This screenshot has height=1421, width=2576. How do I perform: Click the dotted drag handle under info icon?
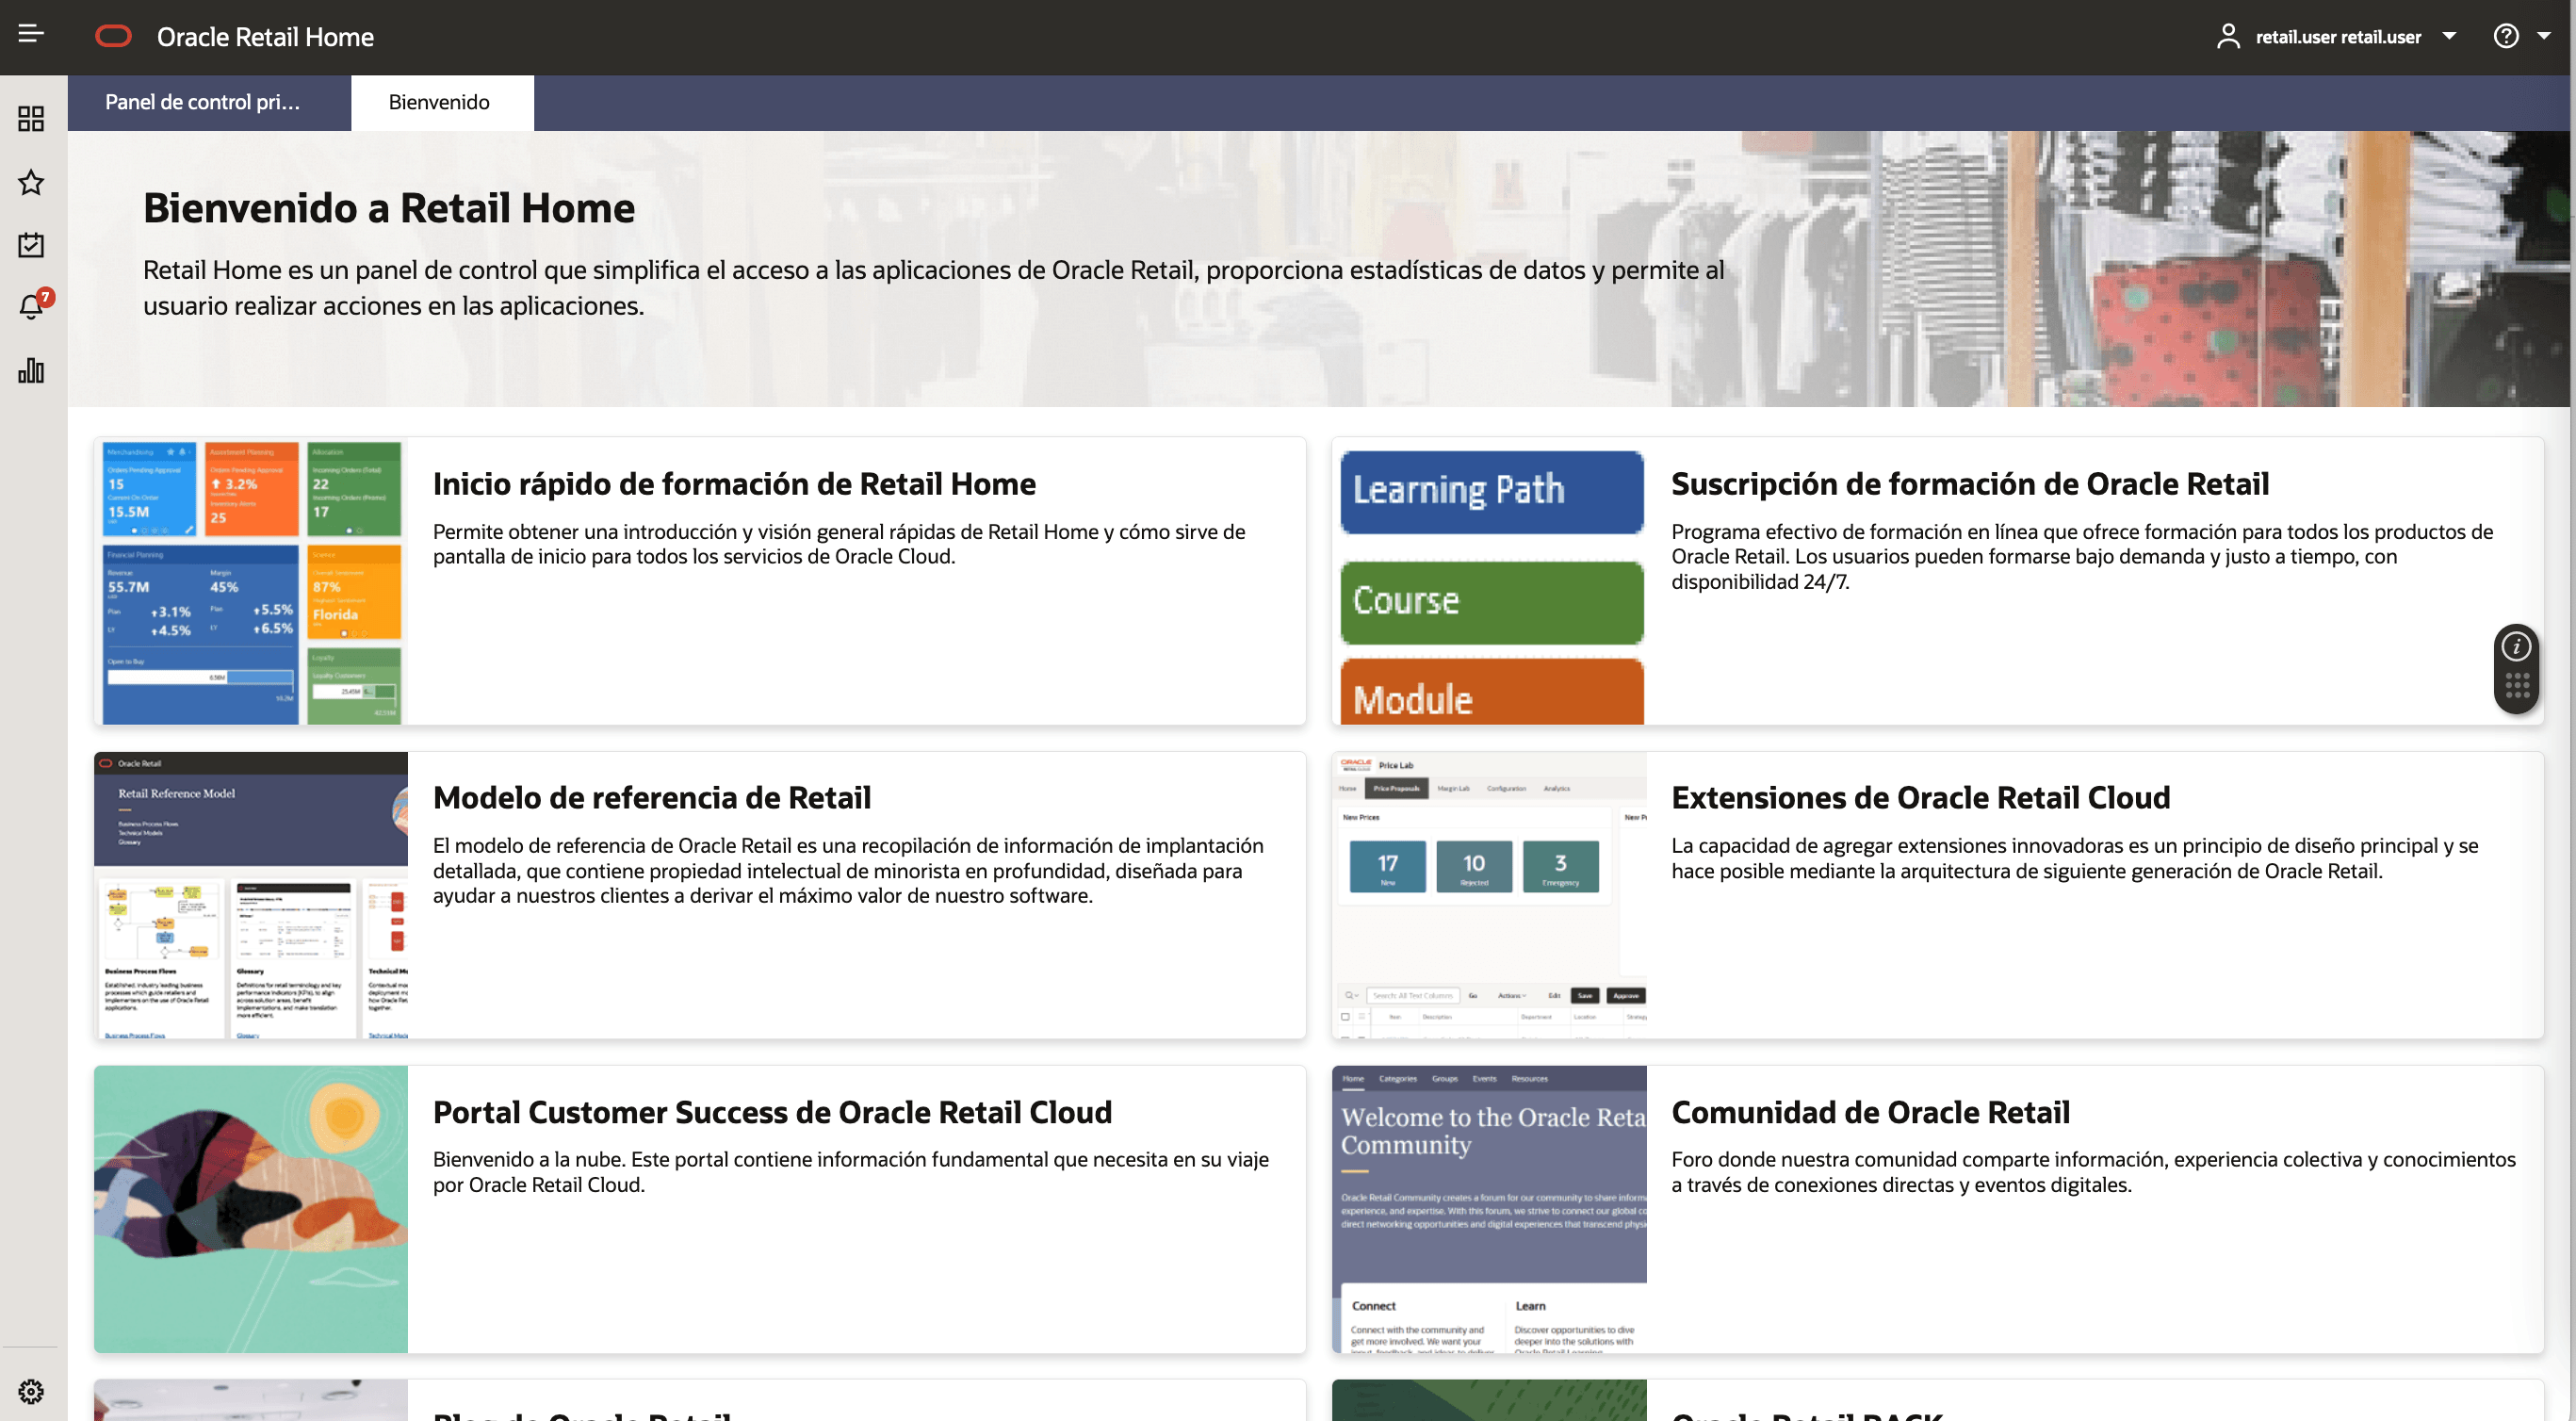click(2516, 685)
